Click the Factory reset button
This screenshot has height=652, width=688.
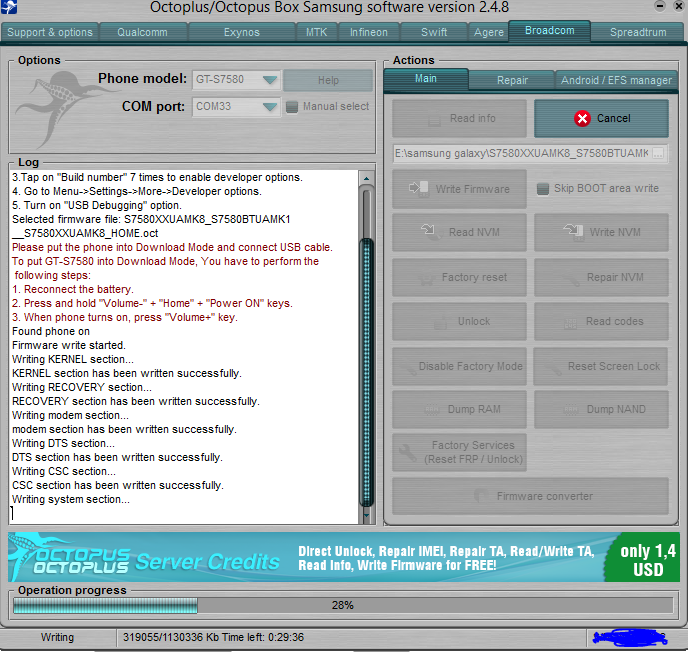459,277
